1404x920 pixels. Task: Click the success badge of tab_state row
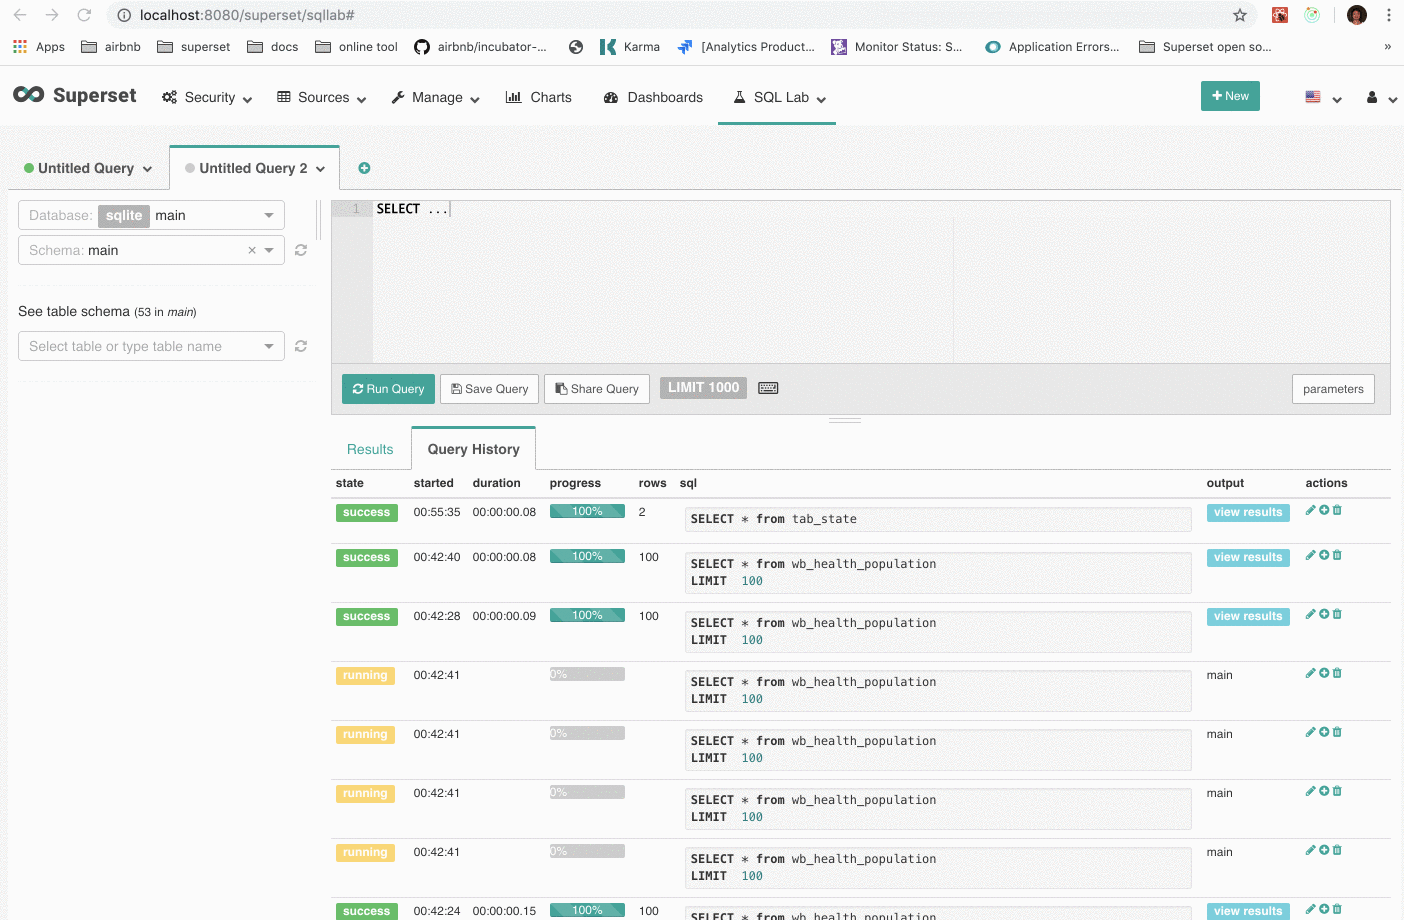point(366,513)
